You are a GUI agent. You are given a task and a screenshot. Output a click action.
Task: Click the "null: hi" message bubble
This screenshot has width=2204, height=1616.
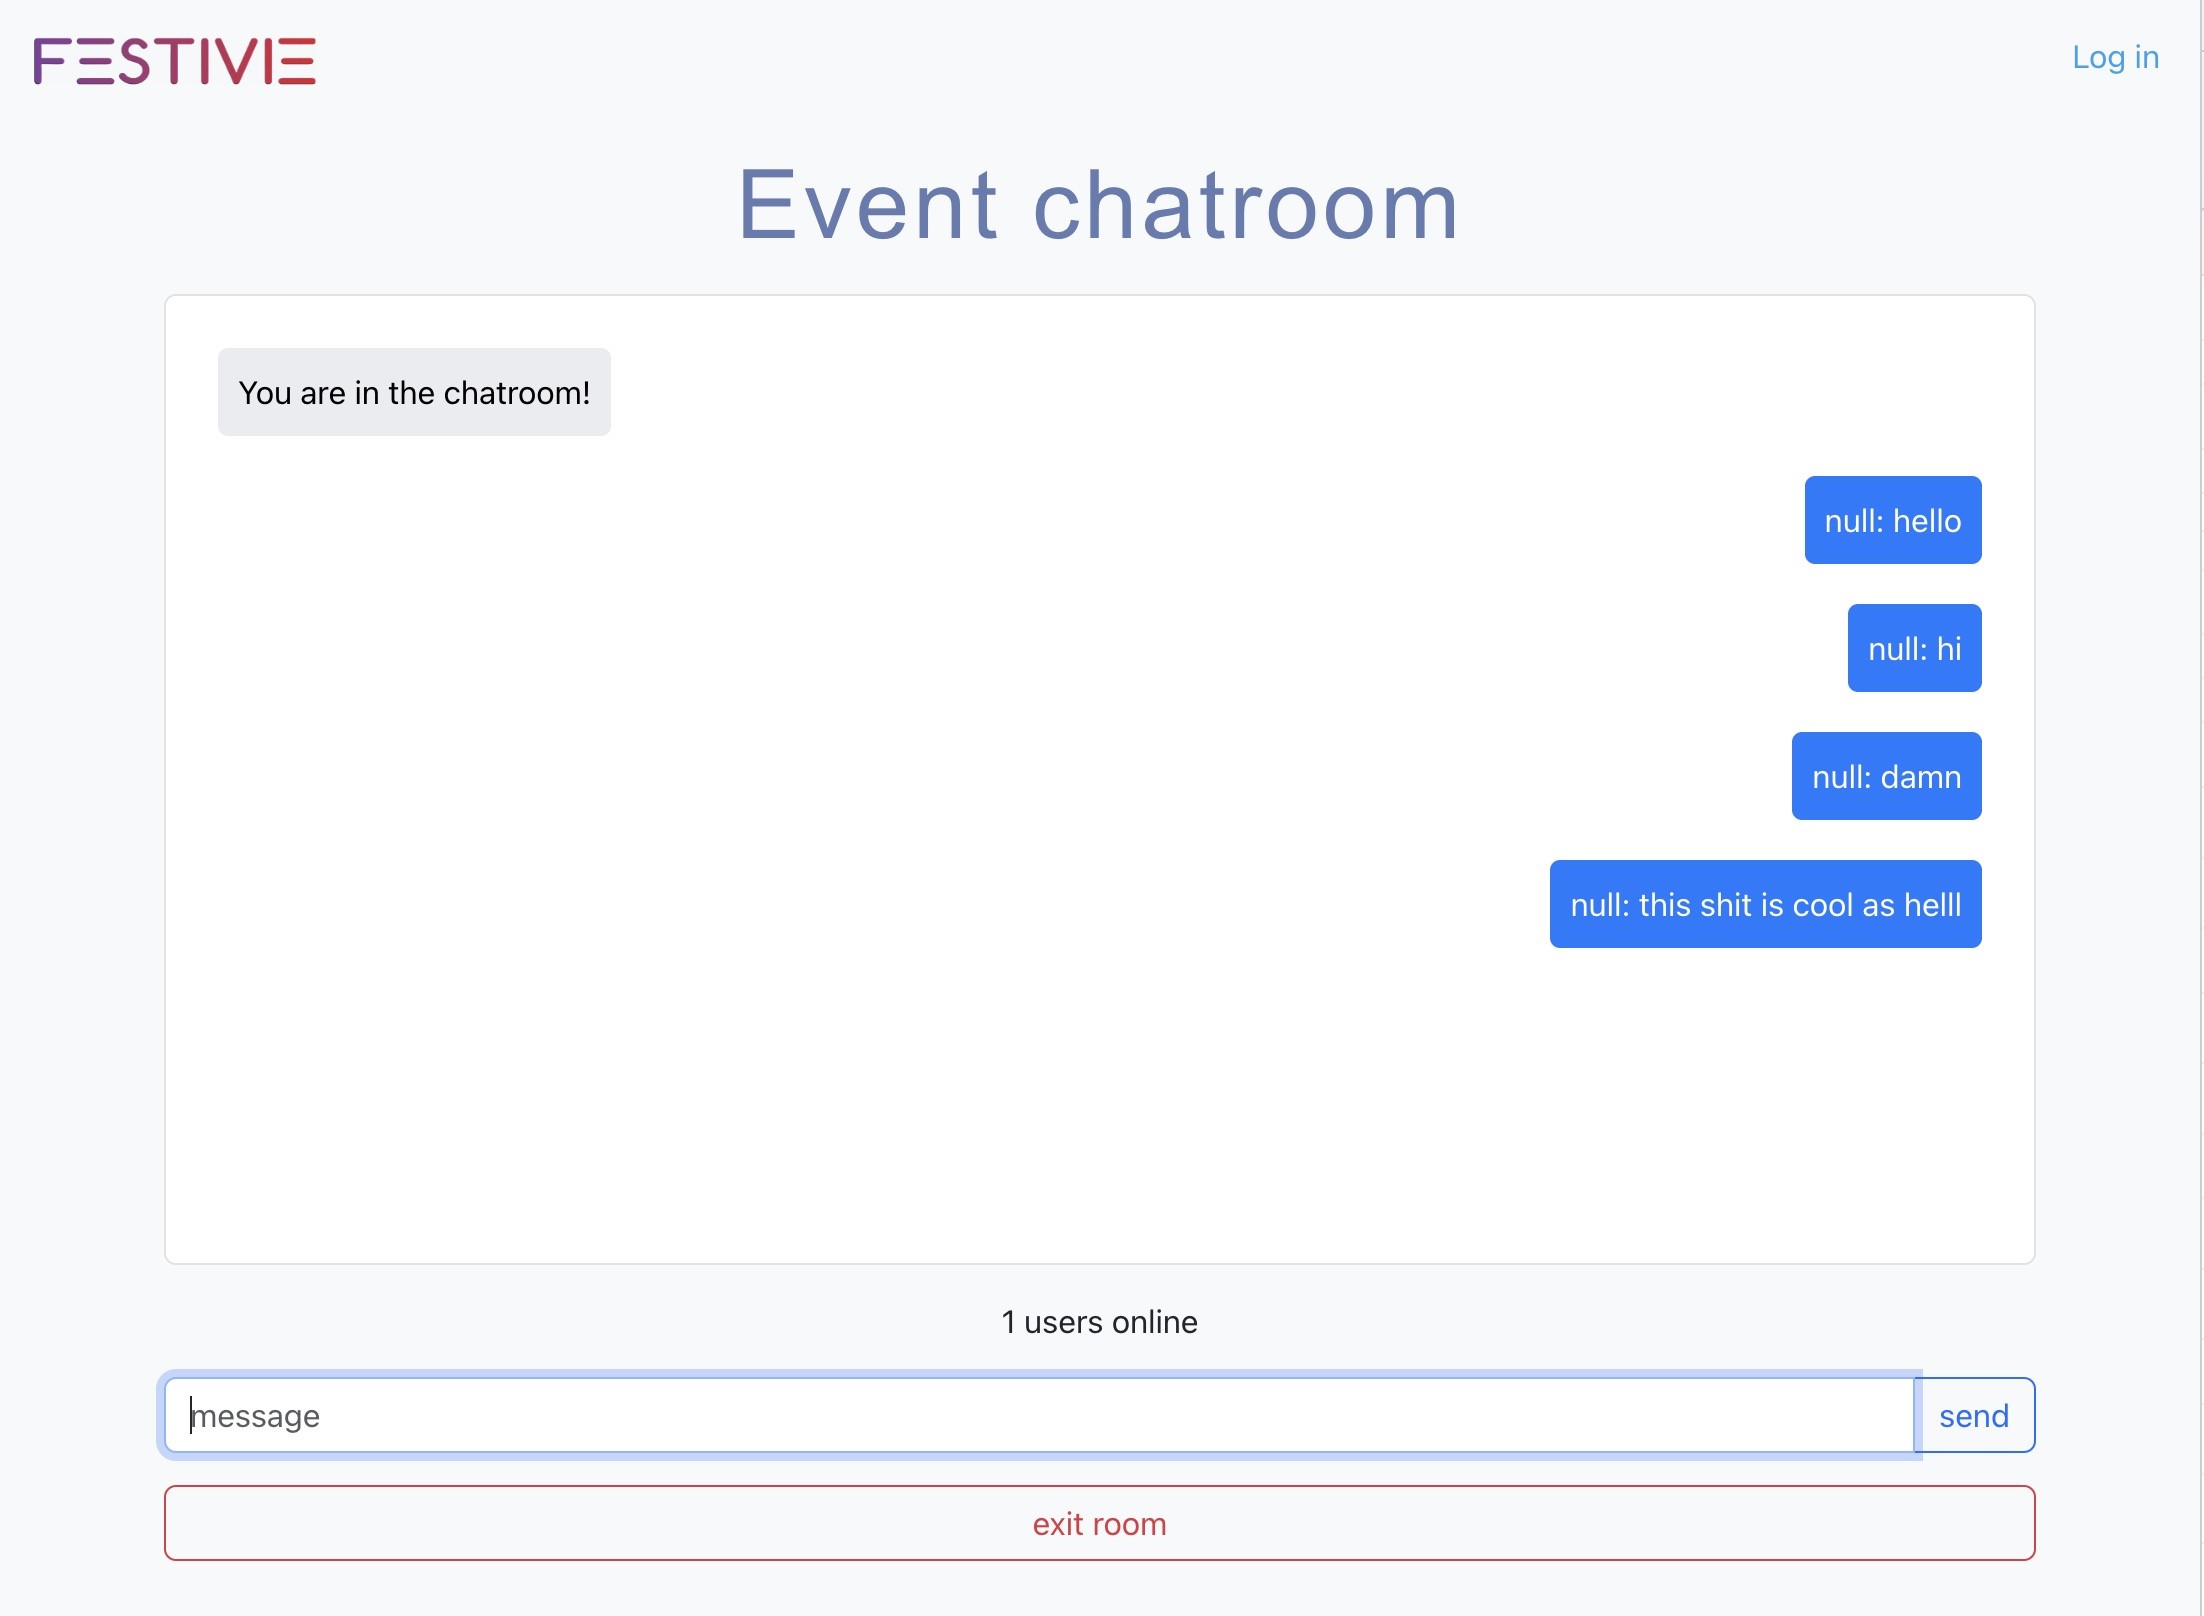pyautogui.click(x=1914, y=649)
